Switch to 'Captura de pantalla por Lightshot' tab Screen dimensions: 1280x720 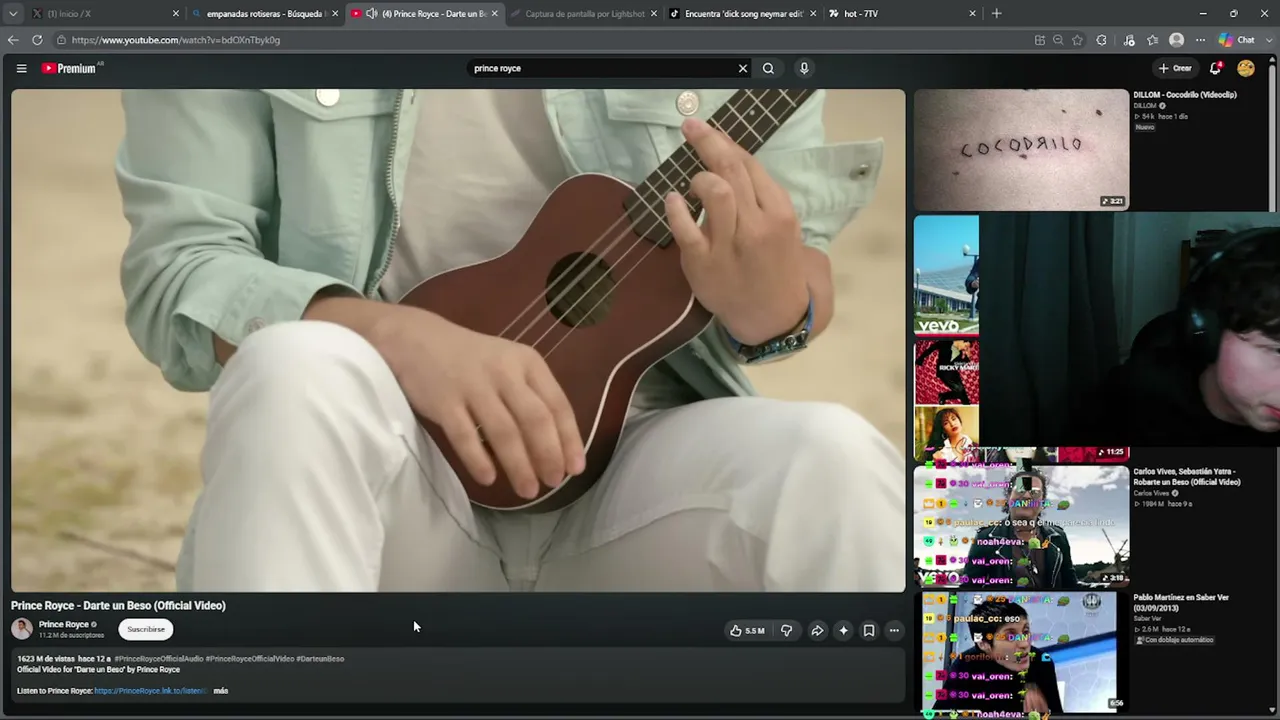[x=584, y=14]
